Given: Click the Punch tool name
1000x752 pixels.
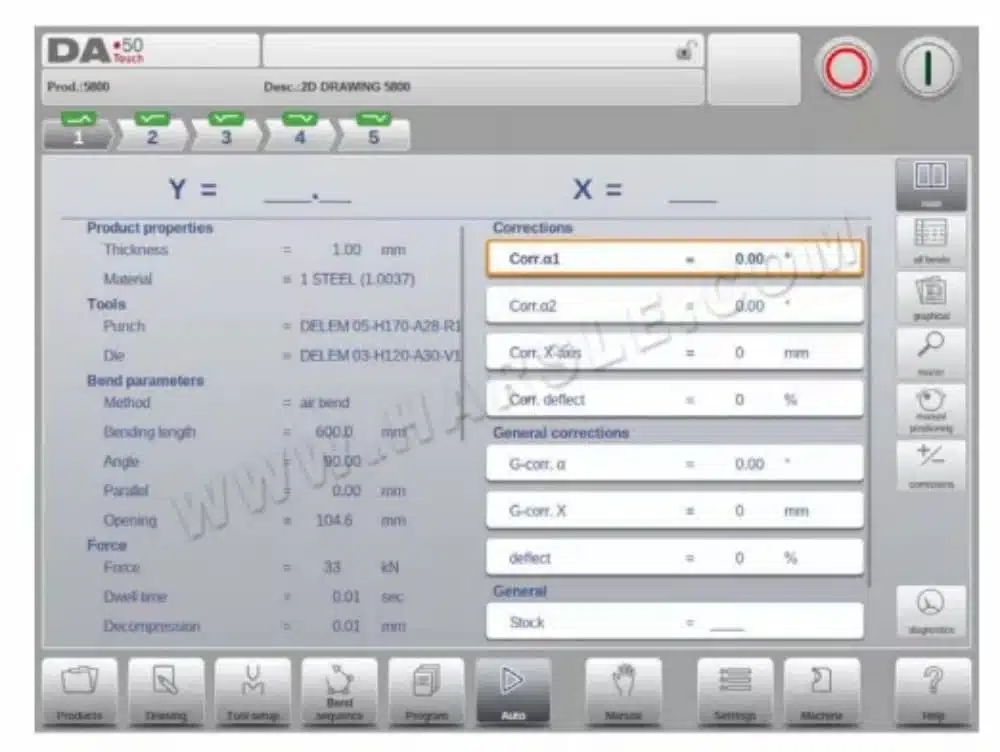Looking at the screenshot, I should pos(380,326).
